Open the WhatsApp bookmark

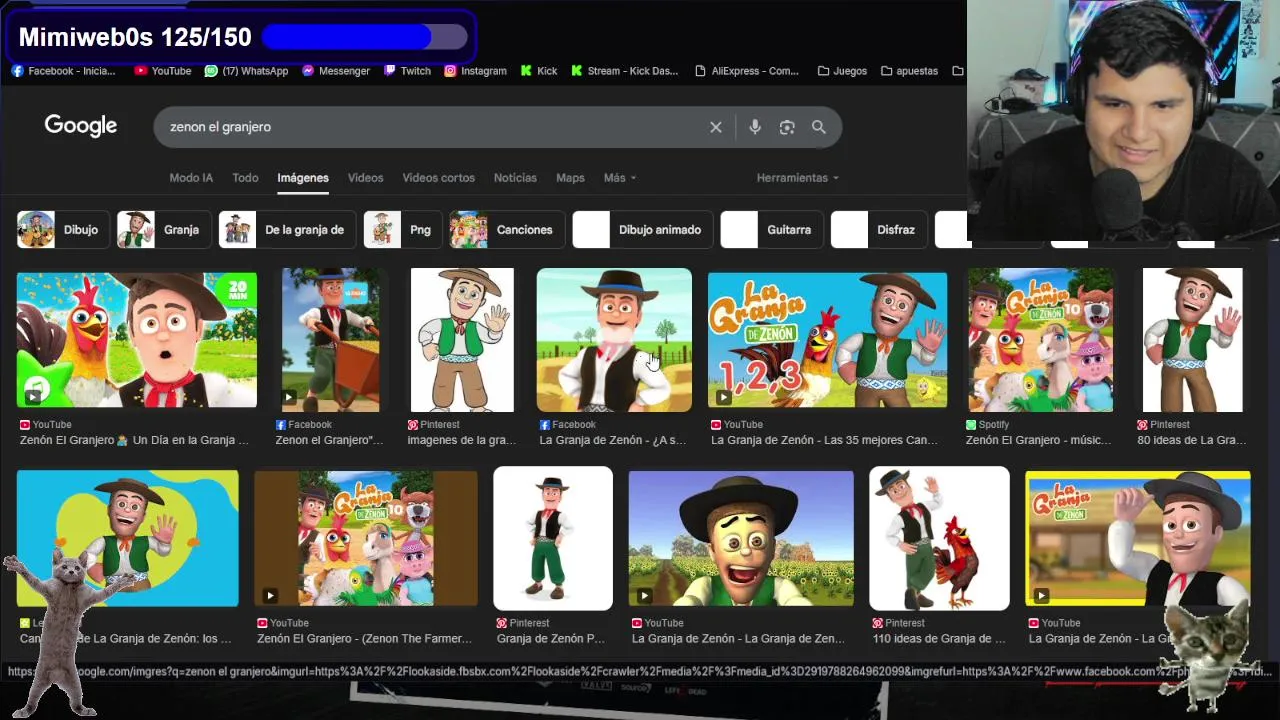pyautogui.click(x=246, y=71)
